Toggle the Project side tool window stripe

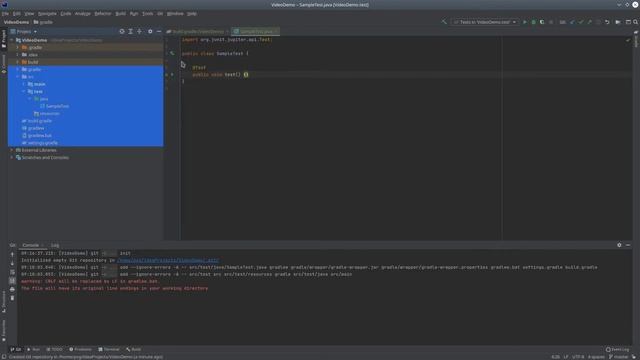click(4, 39)
